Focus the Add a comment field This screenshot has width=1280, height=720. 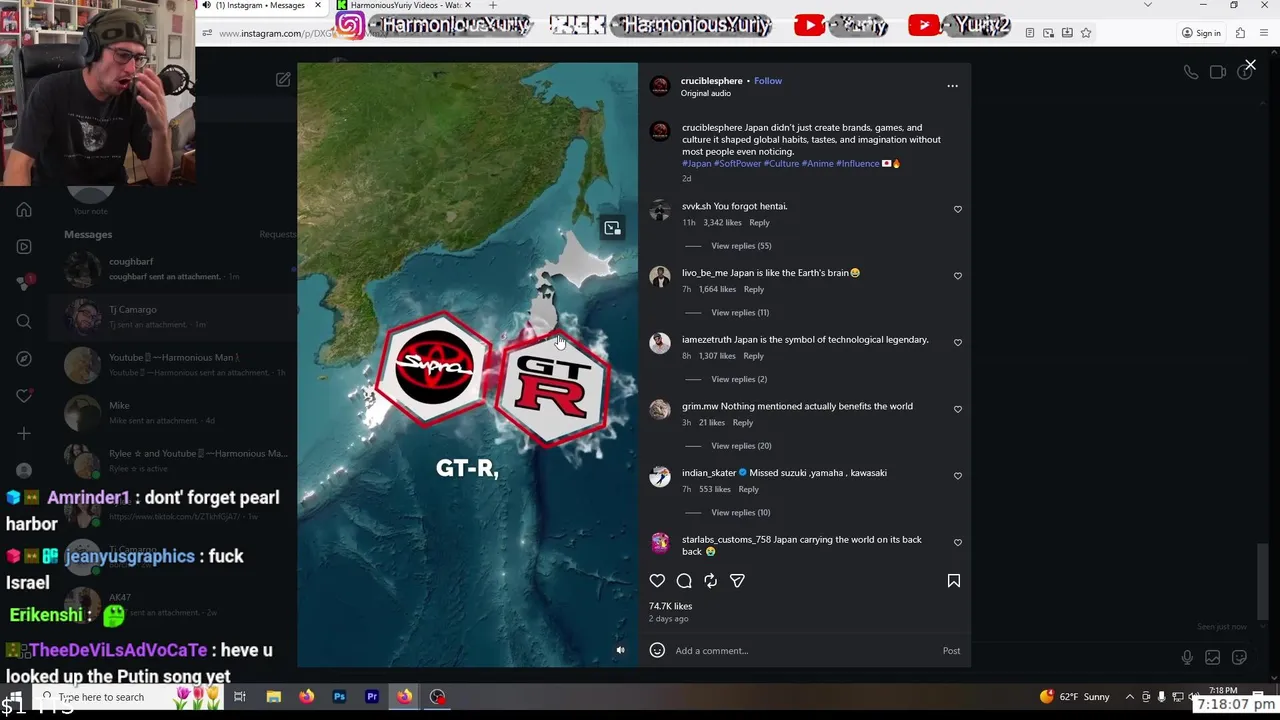coord(803,651)
